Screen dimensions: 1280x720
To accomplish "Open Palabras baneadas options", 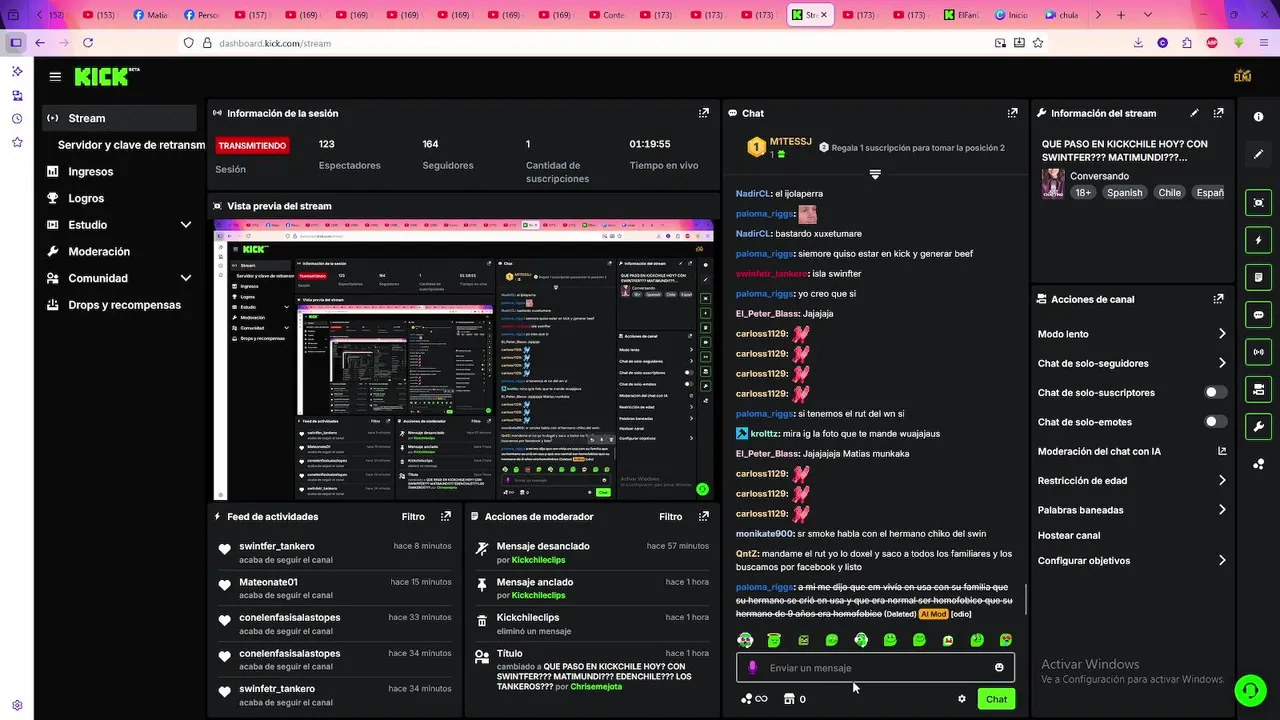I will pyautogui.click(x=1132, y=510).
